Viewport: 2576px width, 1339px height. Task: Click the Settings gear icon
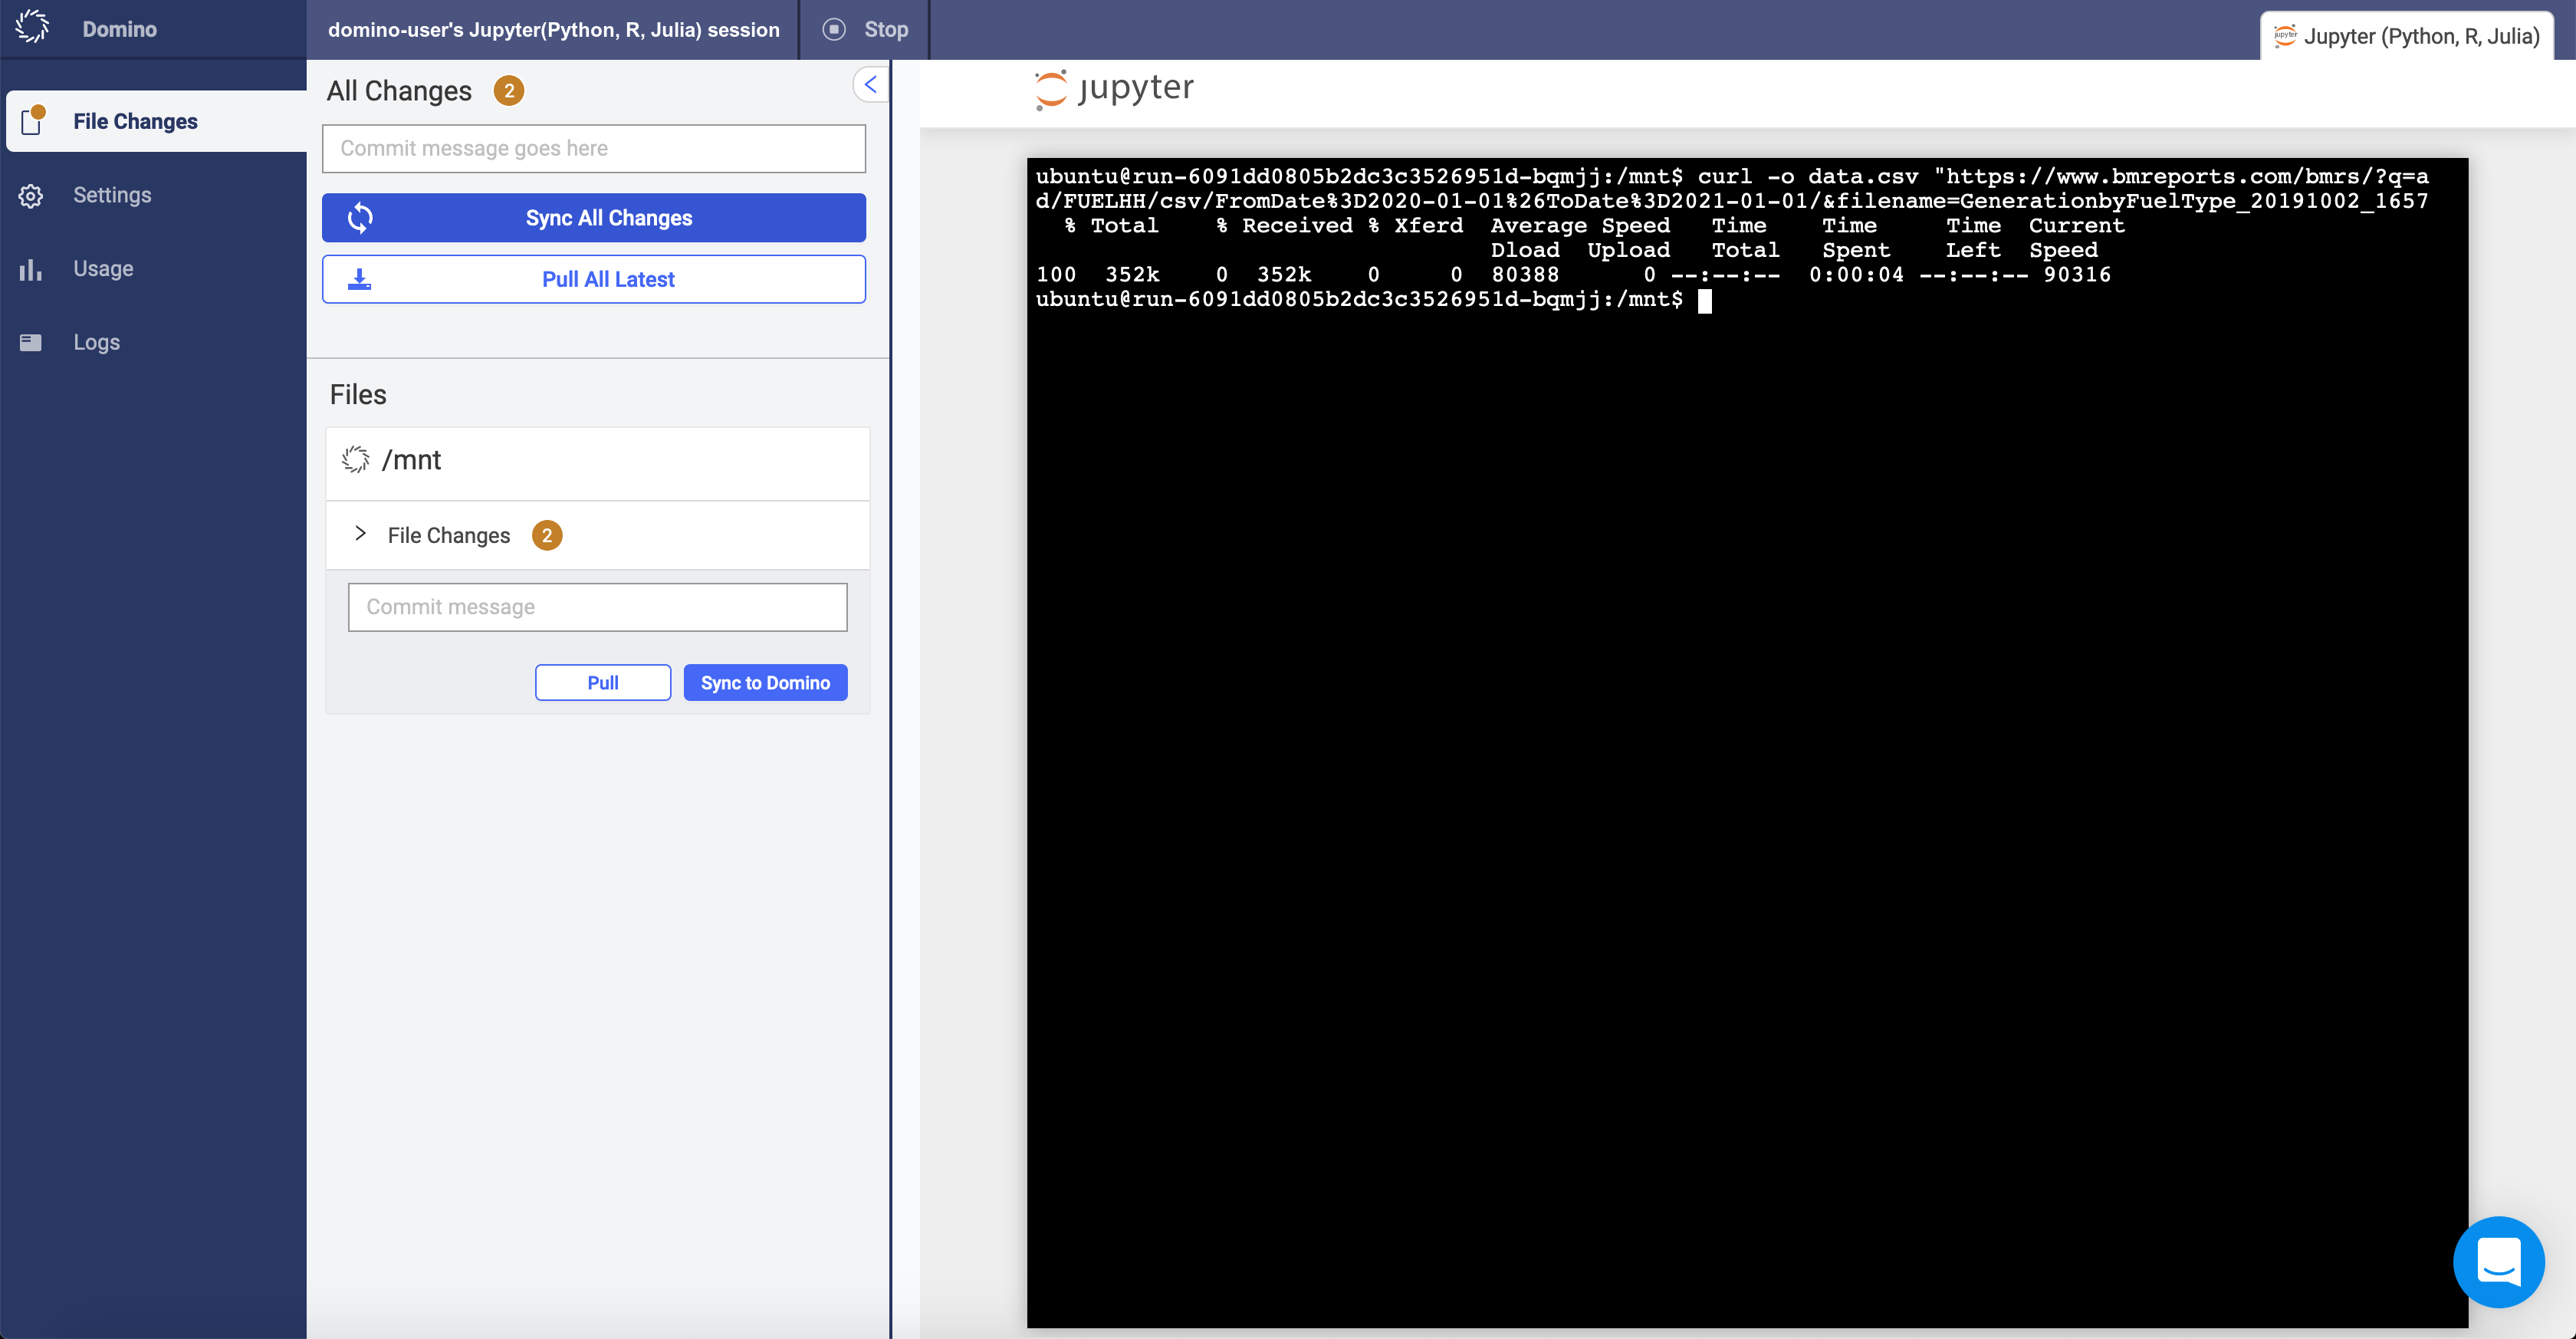pyautogui.click(x=31, y=196)
